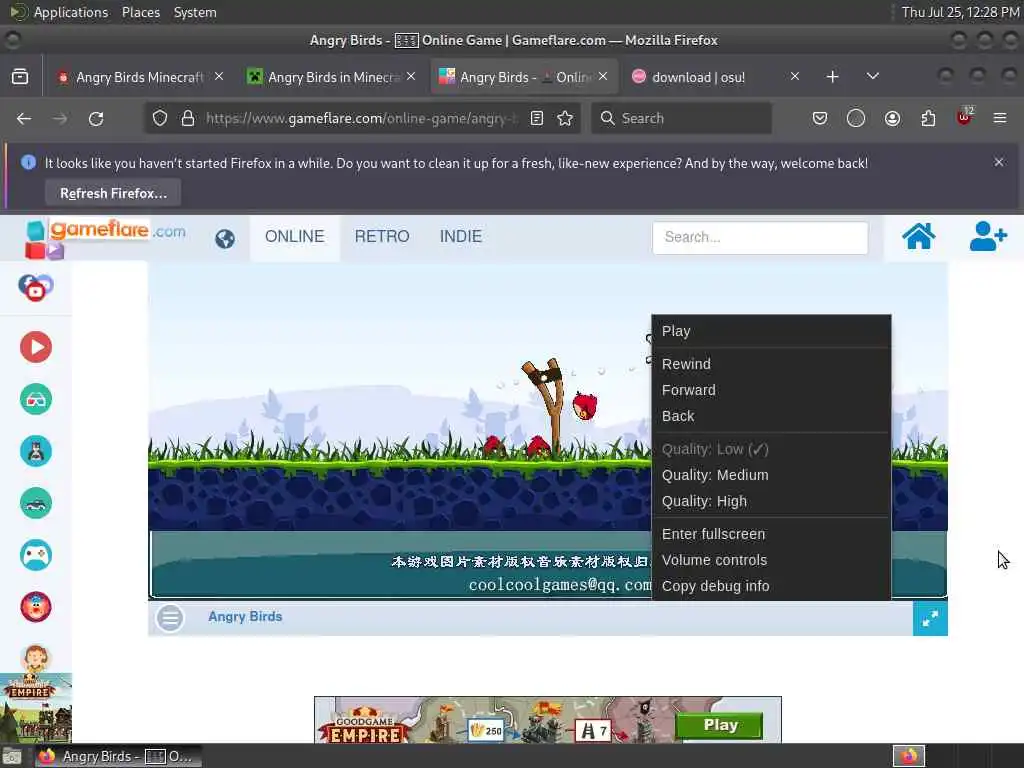Open Firefox application hamburger menu
This screenshot has height=768, width=1024.
click(1000, 118)
